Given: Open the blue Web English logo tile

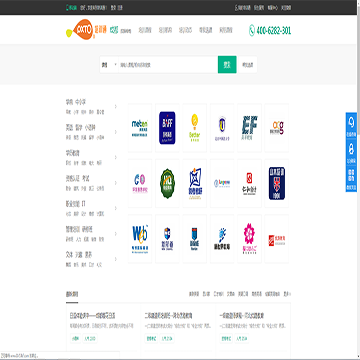Looking at the screenshot, I should (x=140, y=239).
